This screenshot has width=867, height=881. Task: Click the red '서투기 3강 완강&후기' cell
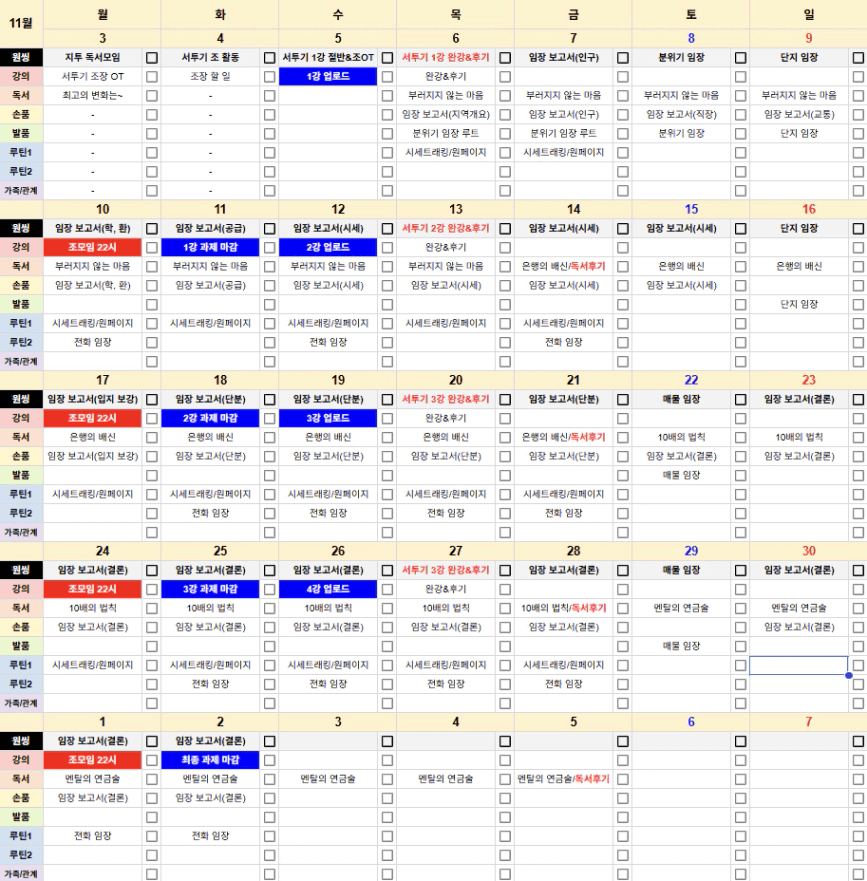(x=446, y=570)
